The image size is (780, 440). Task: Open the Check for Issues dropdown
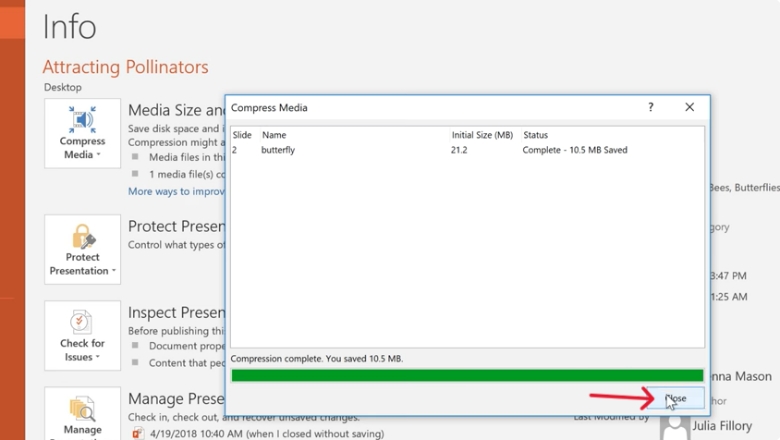pyautogui.click(x=83, y=336)
